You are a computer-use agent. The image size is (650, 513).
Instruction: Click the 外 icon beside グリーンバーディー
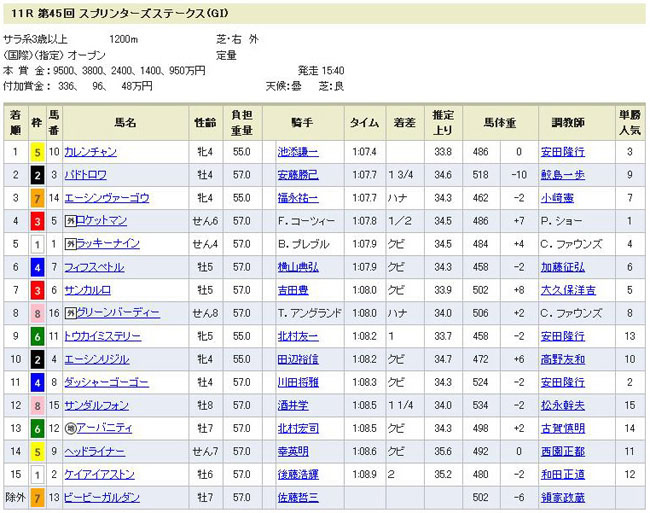point(70,313)
